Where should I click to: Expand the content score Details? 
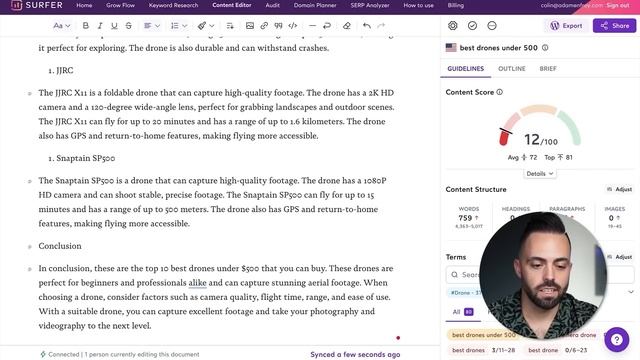(x=540, y=173)
